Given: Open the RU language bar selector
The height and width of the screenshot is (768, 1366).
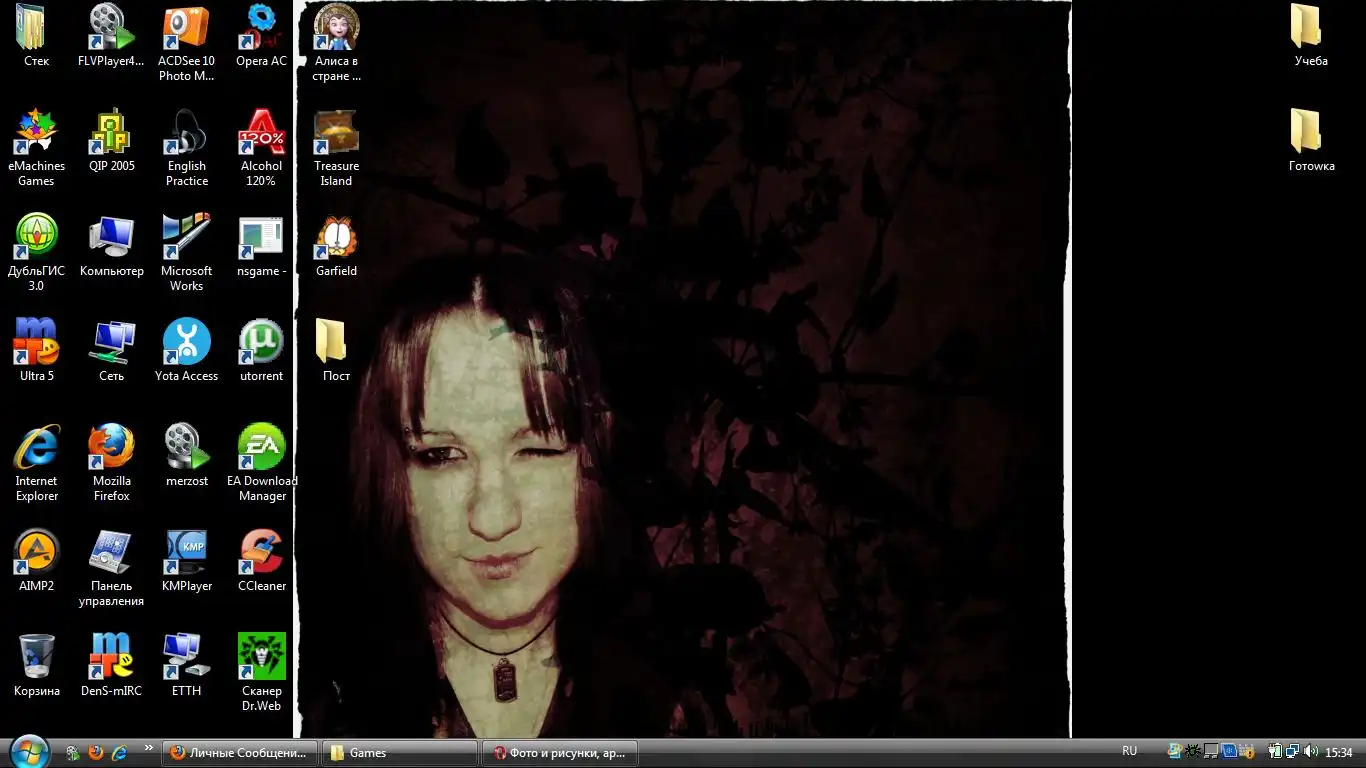Looking at the screenshot, I should pos(1129,751).
